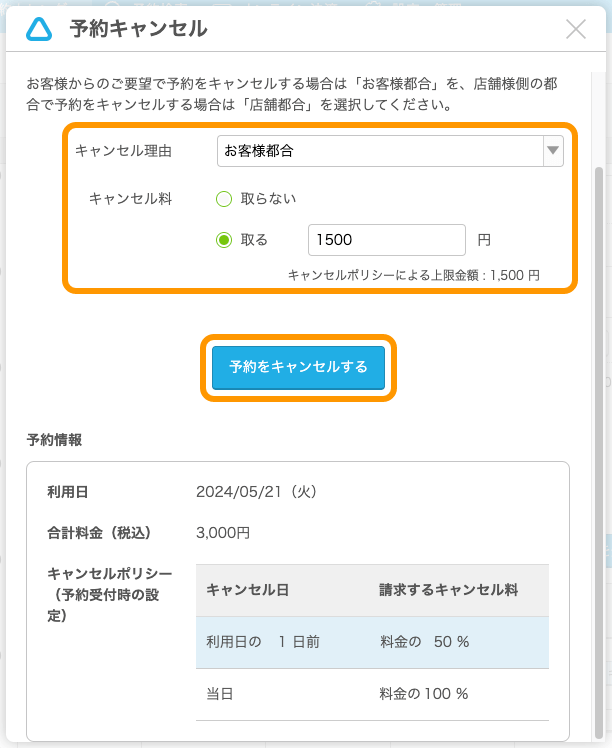The image size is (612, 748).
Task: Click the キャンセル日 column header
Action: pos(248,590)
